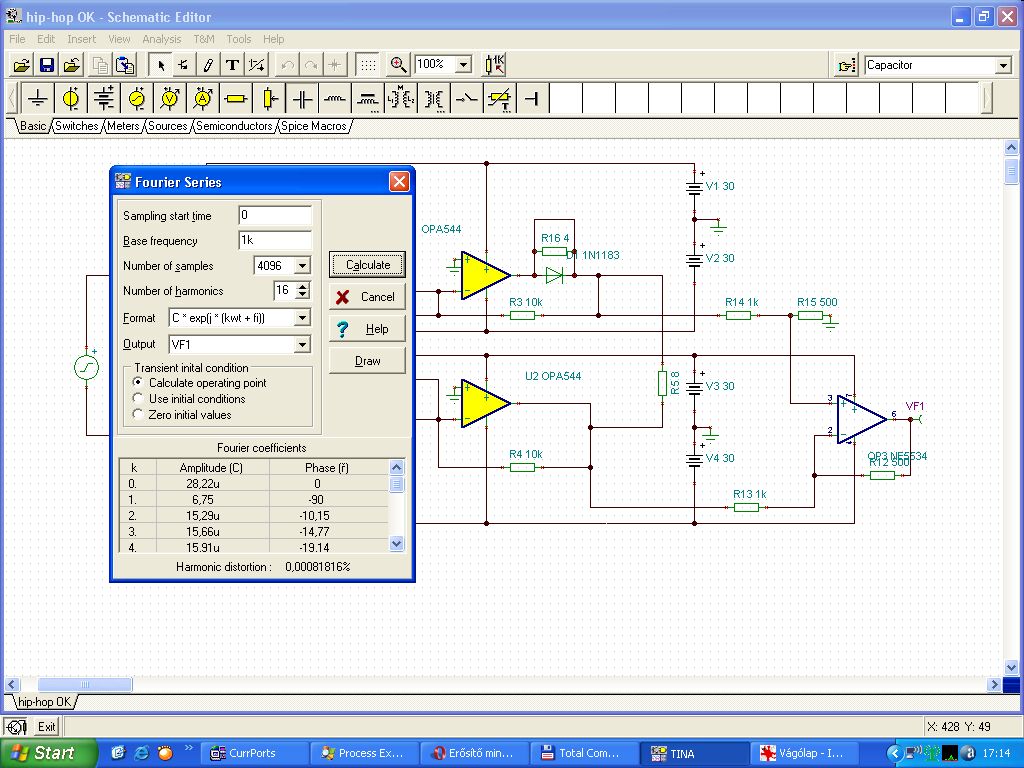Select the Jumper component icon

[x=533, y=99]
